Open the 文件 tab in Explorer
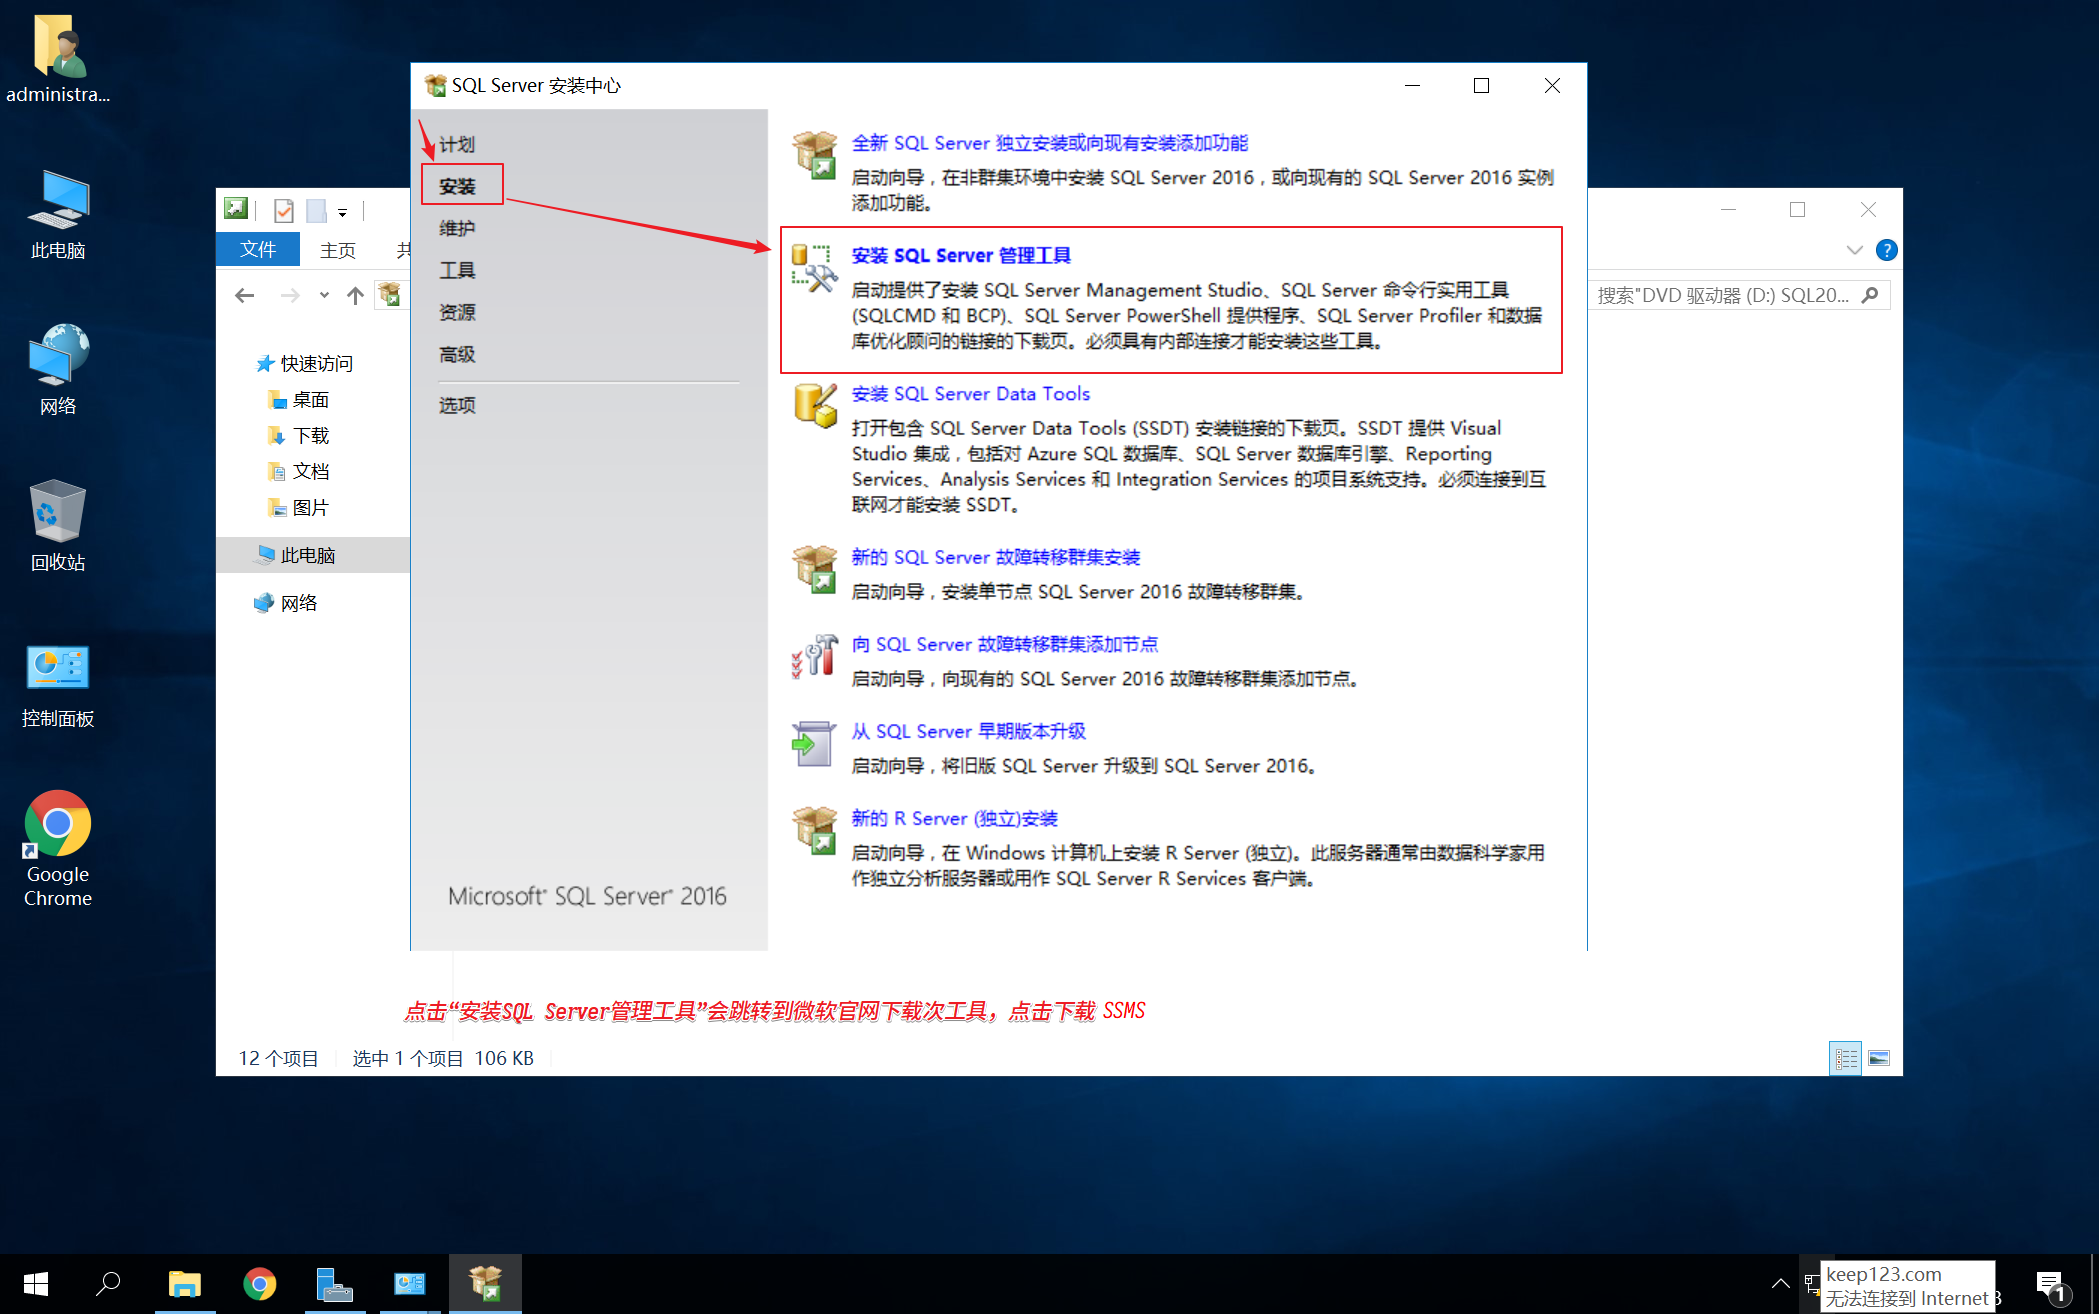This screenshot has height=1314, width=2099. point(258,249)
